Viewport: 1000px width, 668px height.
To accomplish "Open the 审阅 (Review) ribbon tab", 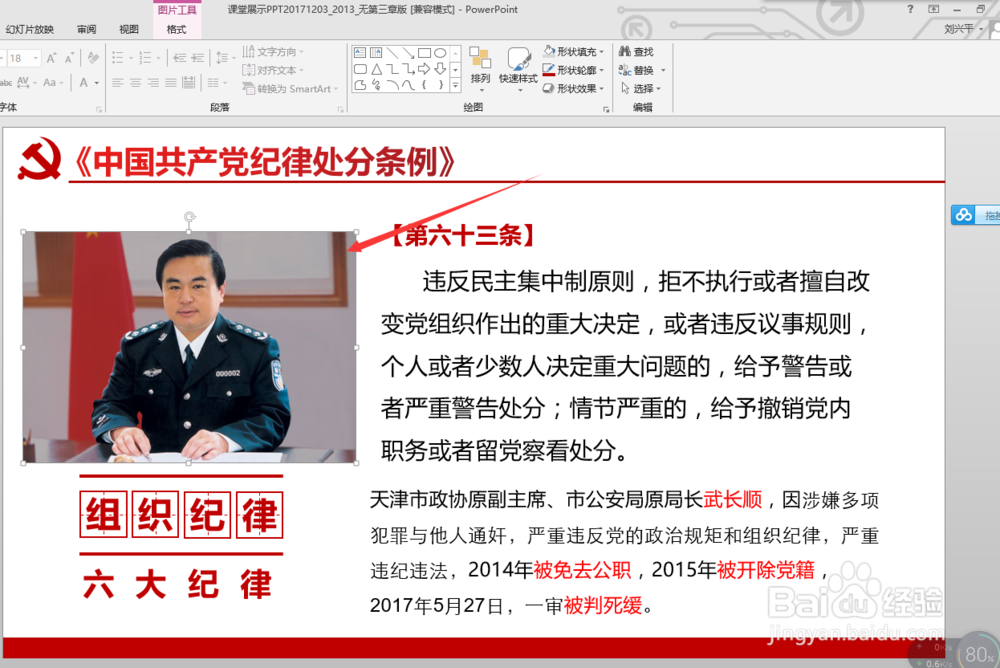I will pos(86,28).
